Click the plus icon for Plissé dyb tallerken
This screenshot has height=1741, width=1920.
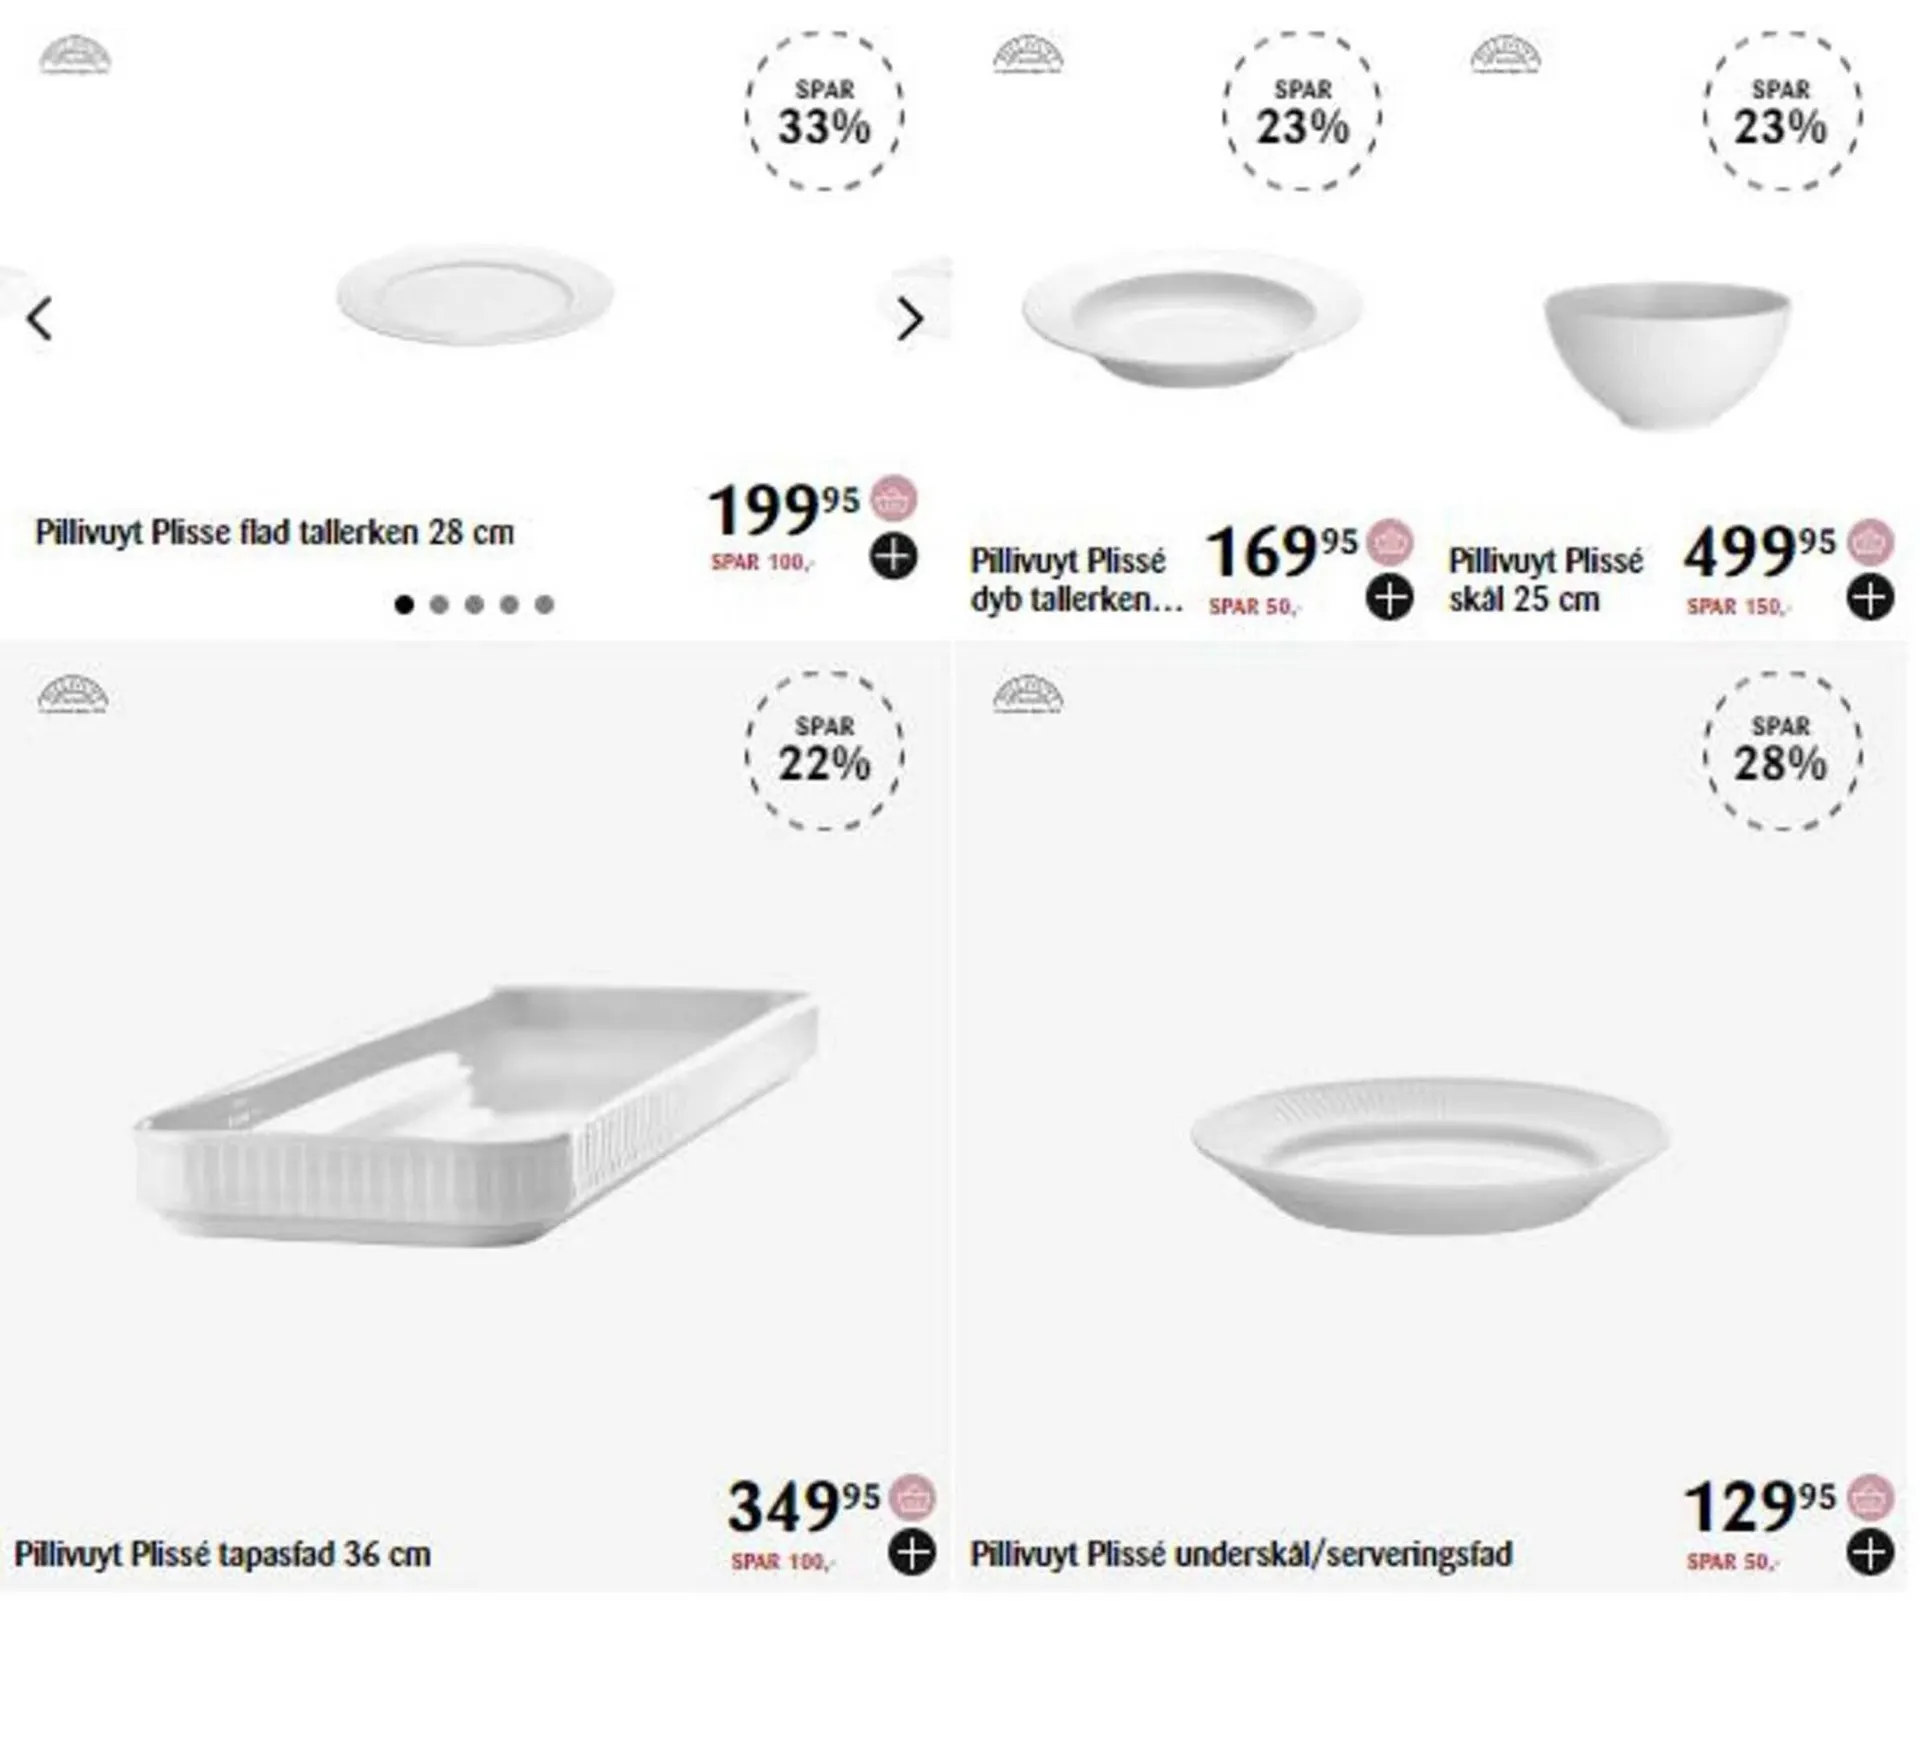[x=1389, y=598]
